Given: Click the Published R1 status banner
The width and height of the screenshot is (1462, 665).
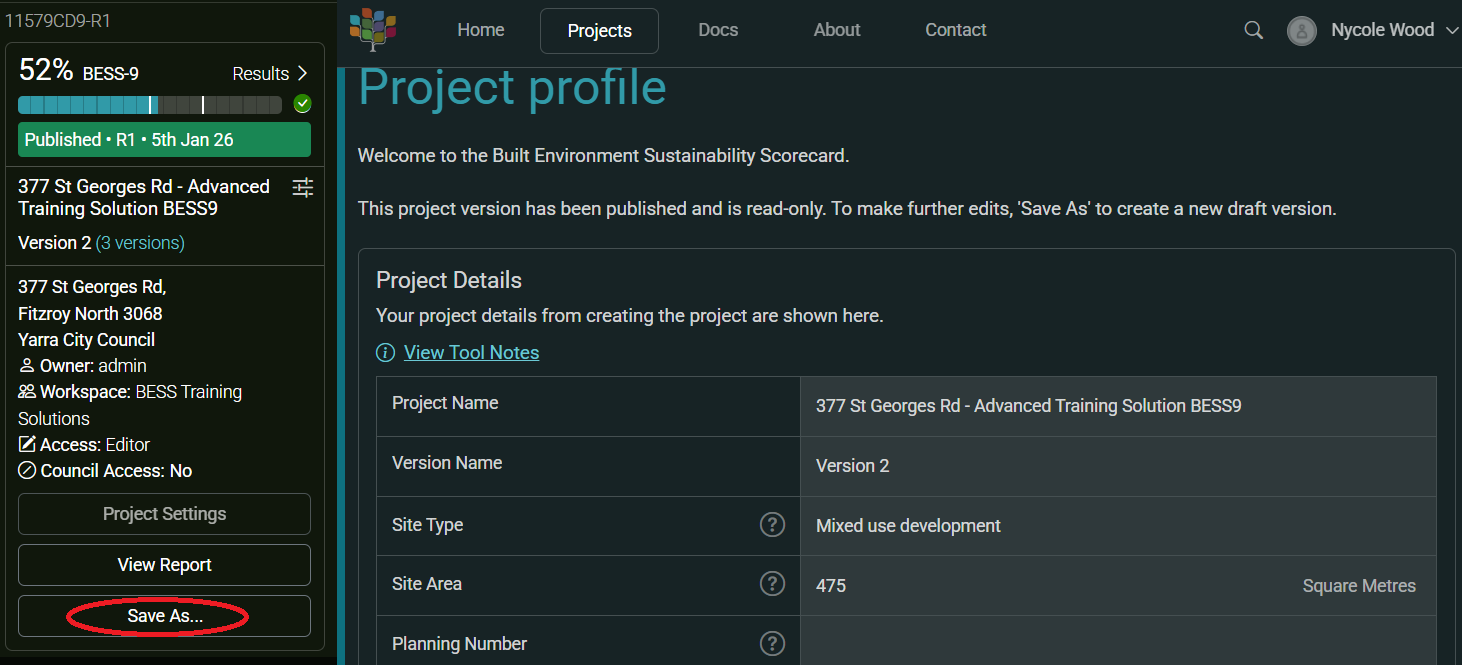Looking at the screenshot, I should coord(163,139).
